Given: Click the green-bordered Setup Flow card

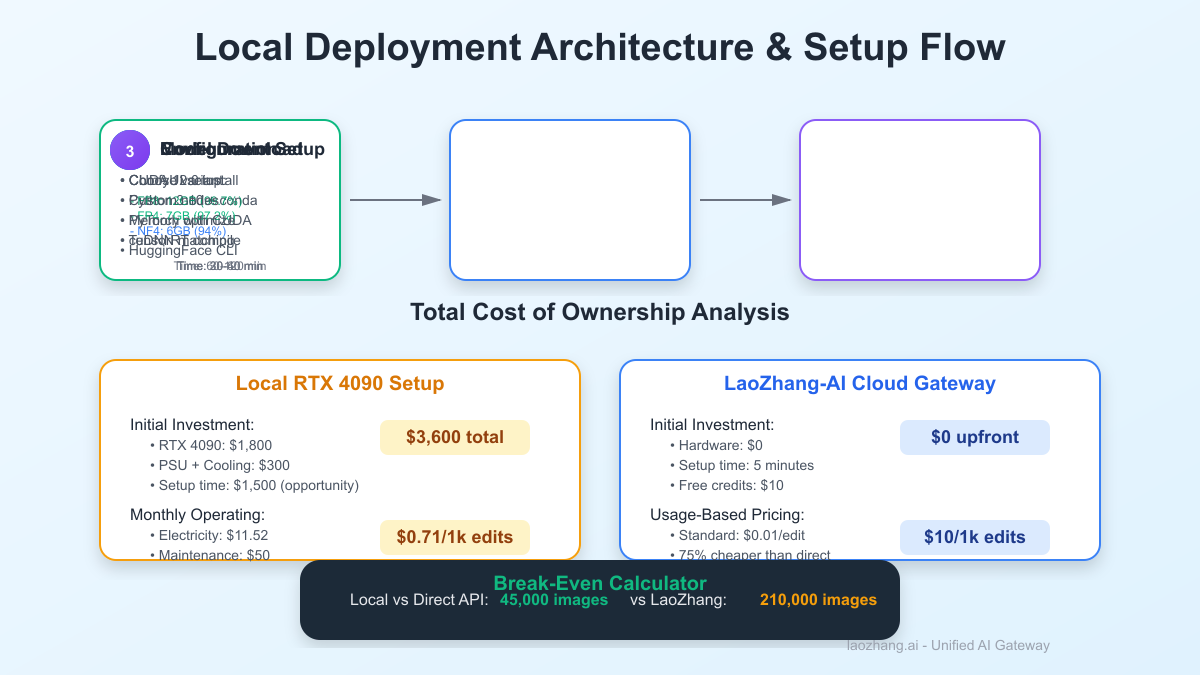Looking at the screenshot, I should [x=220, y=200].
